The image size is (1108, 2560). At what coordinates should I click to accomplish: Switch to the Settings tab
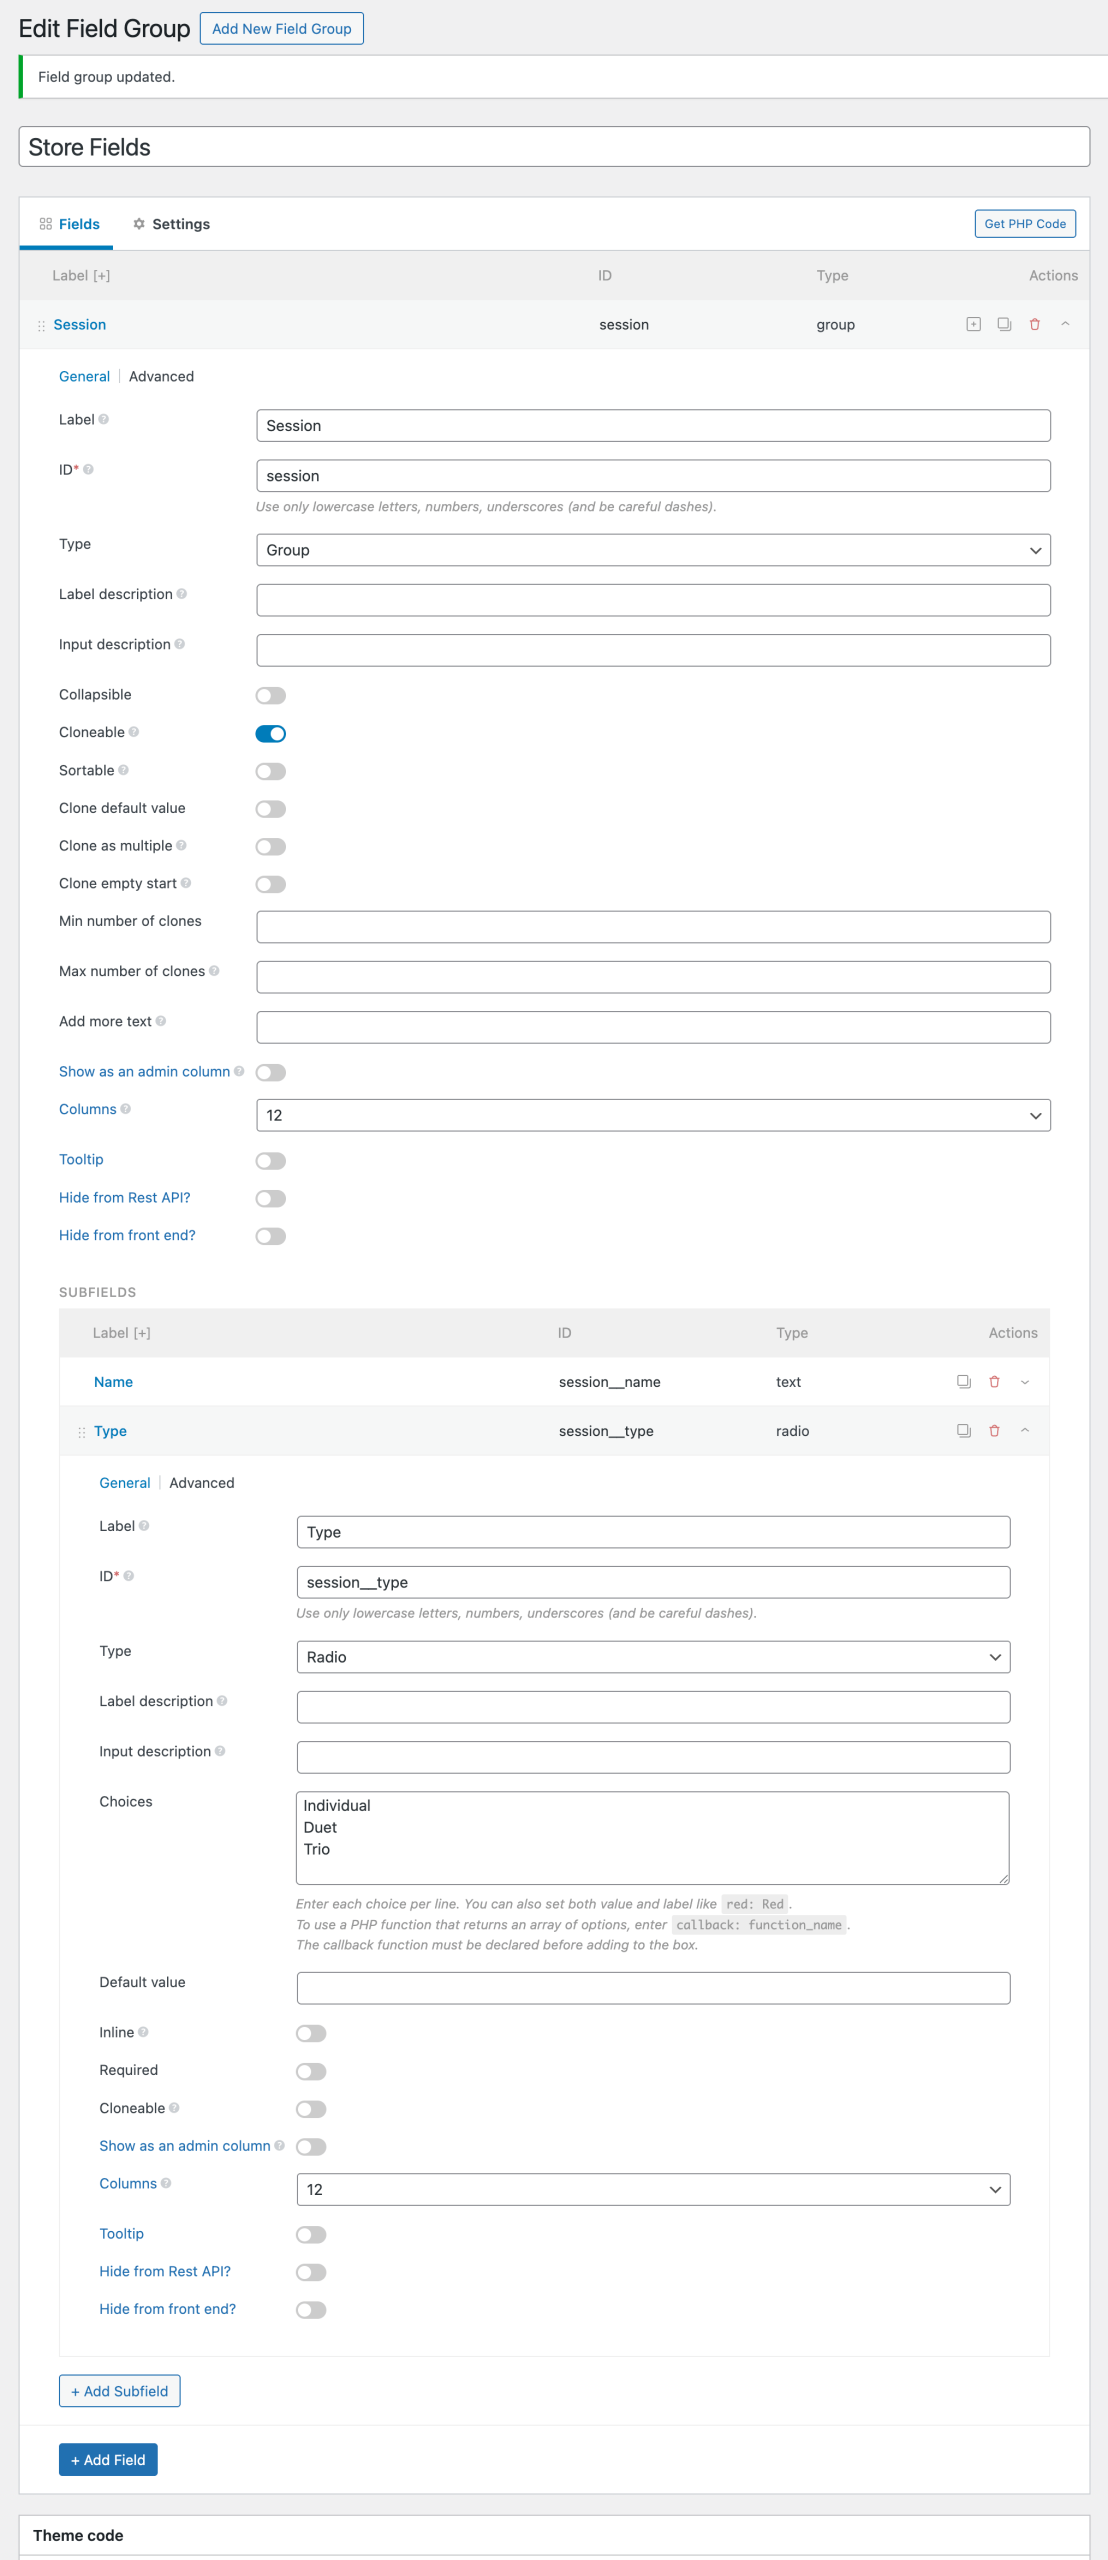click(171, 224)
